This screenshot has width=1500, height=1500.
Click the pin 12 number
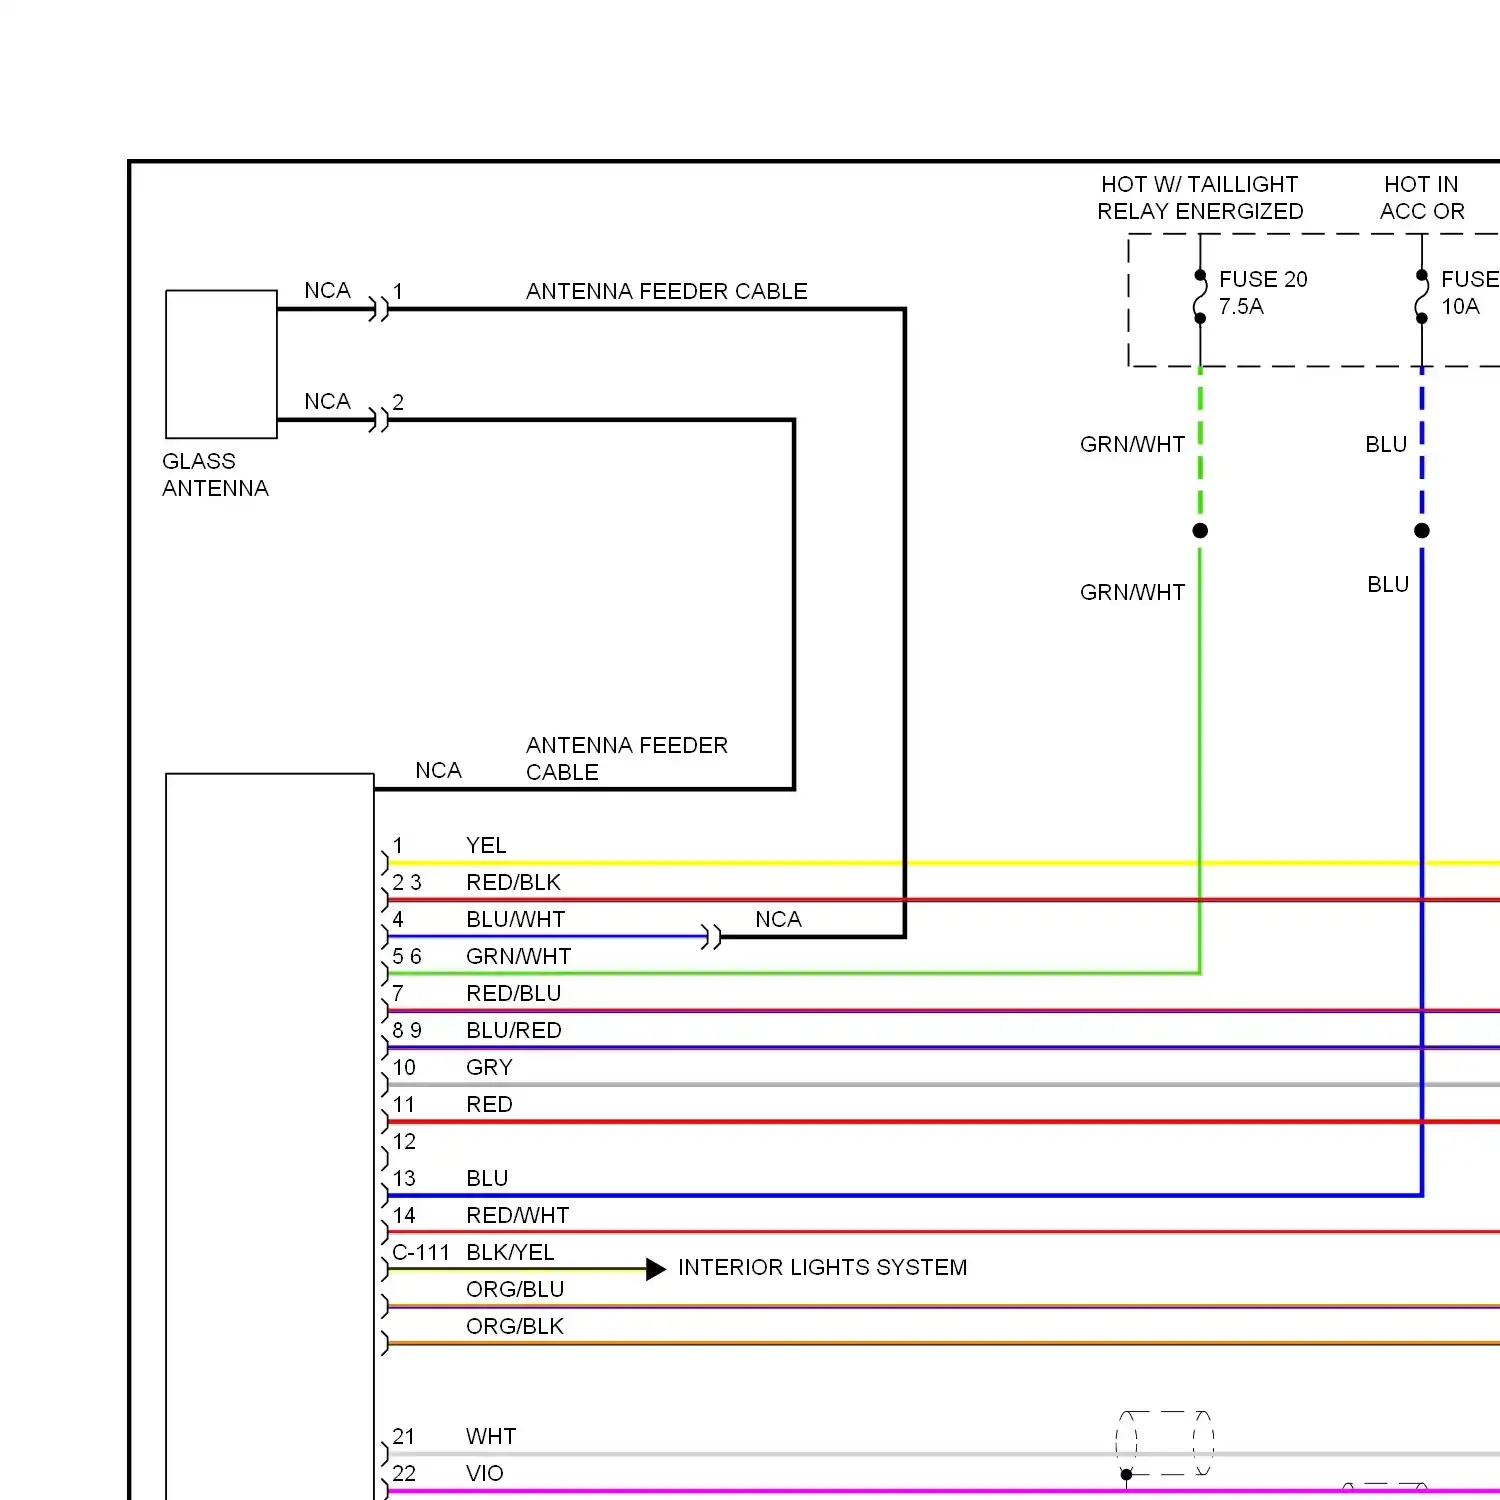[404, 1141]
